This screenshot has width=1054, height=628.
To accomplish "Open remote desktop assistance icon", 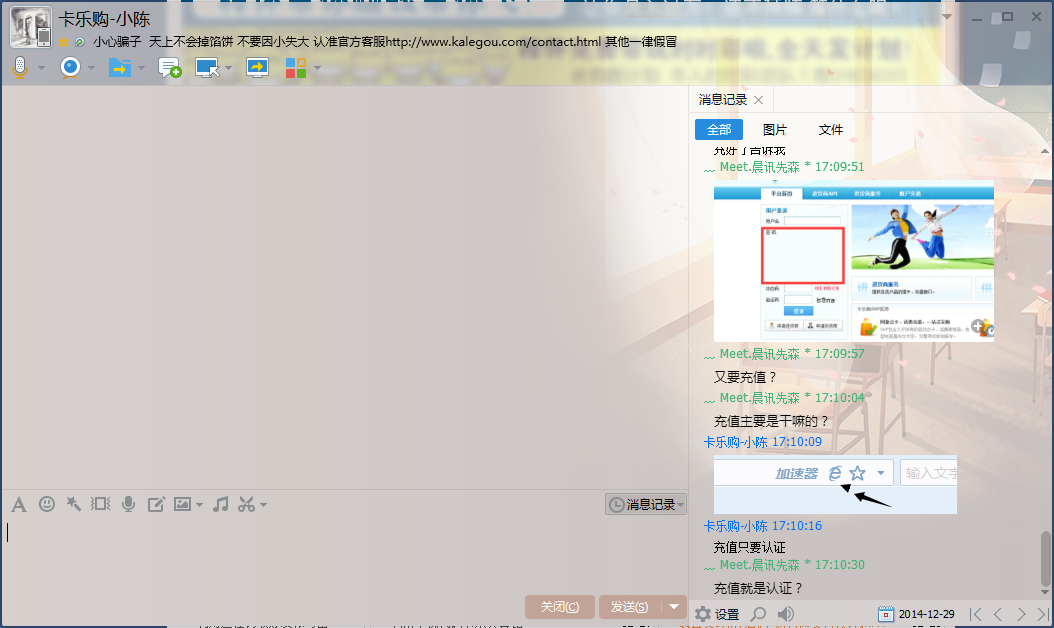I will tap(207, 68).
